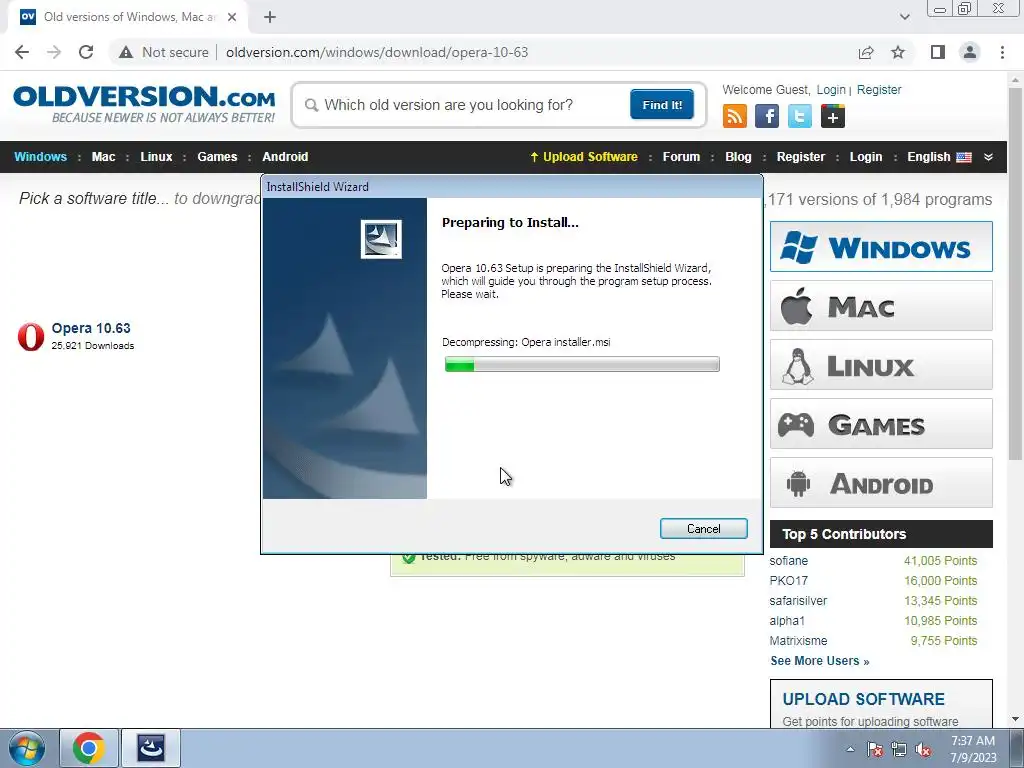Open the Windows nav menu item
The width and height of the screenshot is (1024, 768).
pyautogui.click(x=40, y=157)
